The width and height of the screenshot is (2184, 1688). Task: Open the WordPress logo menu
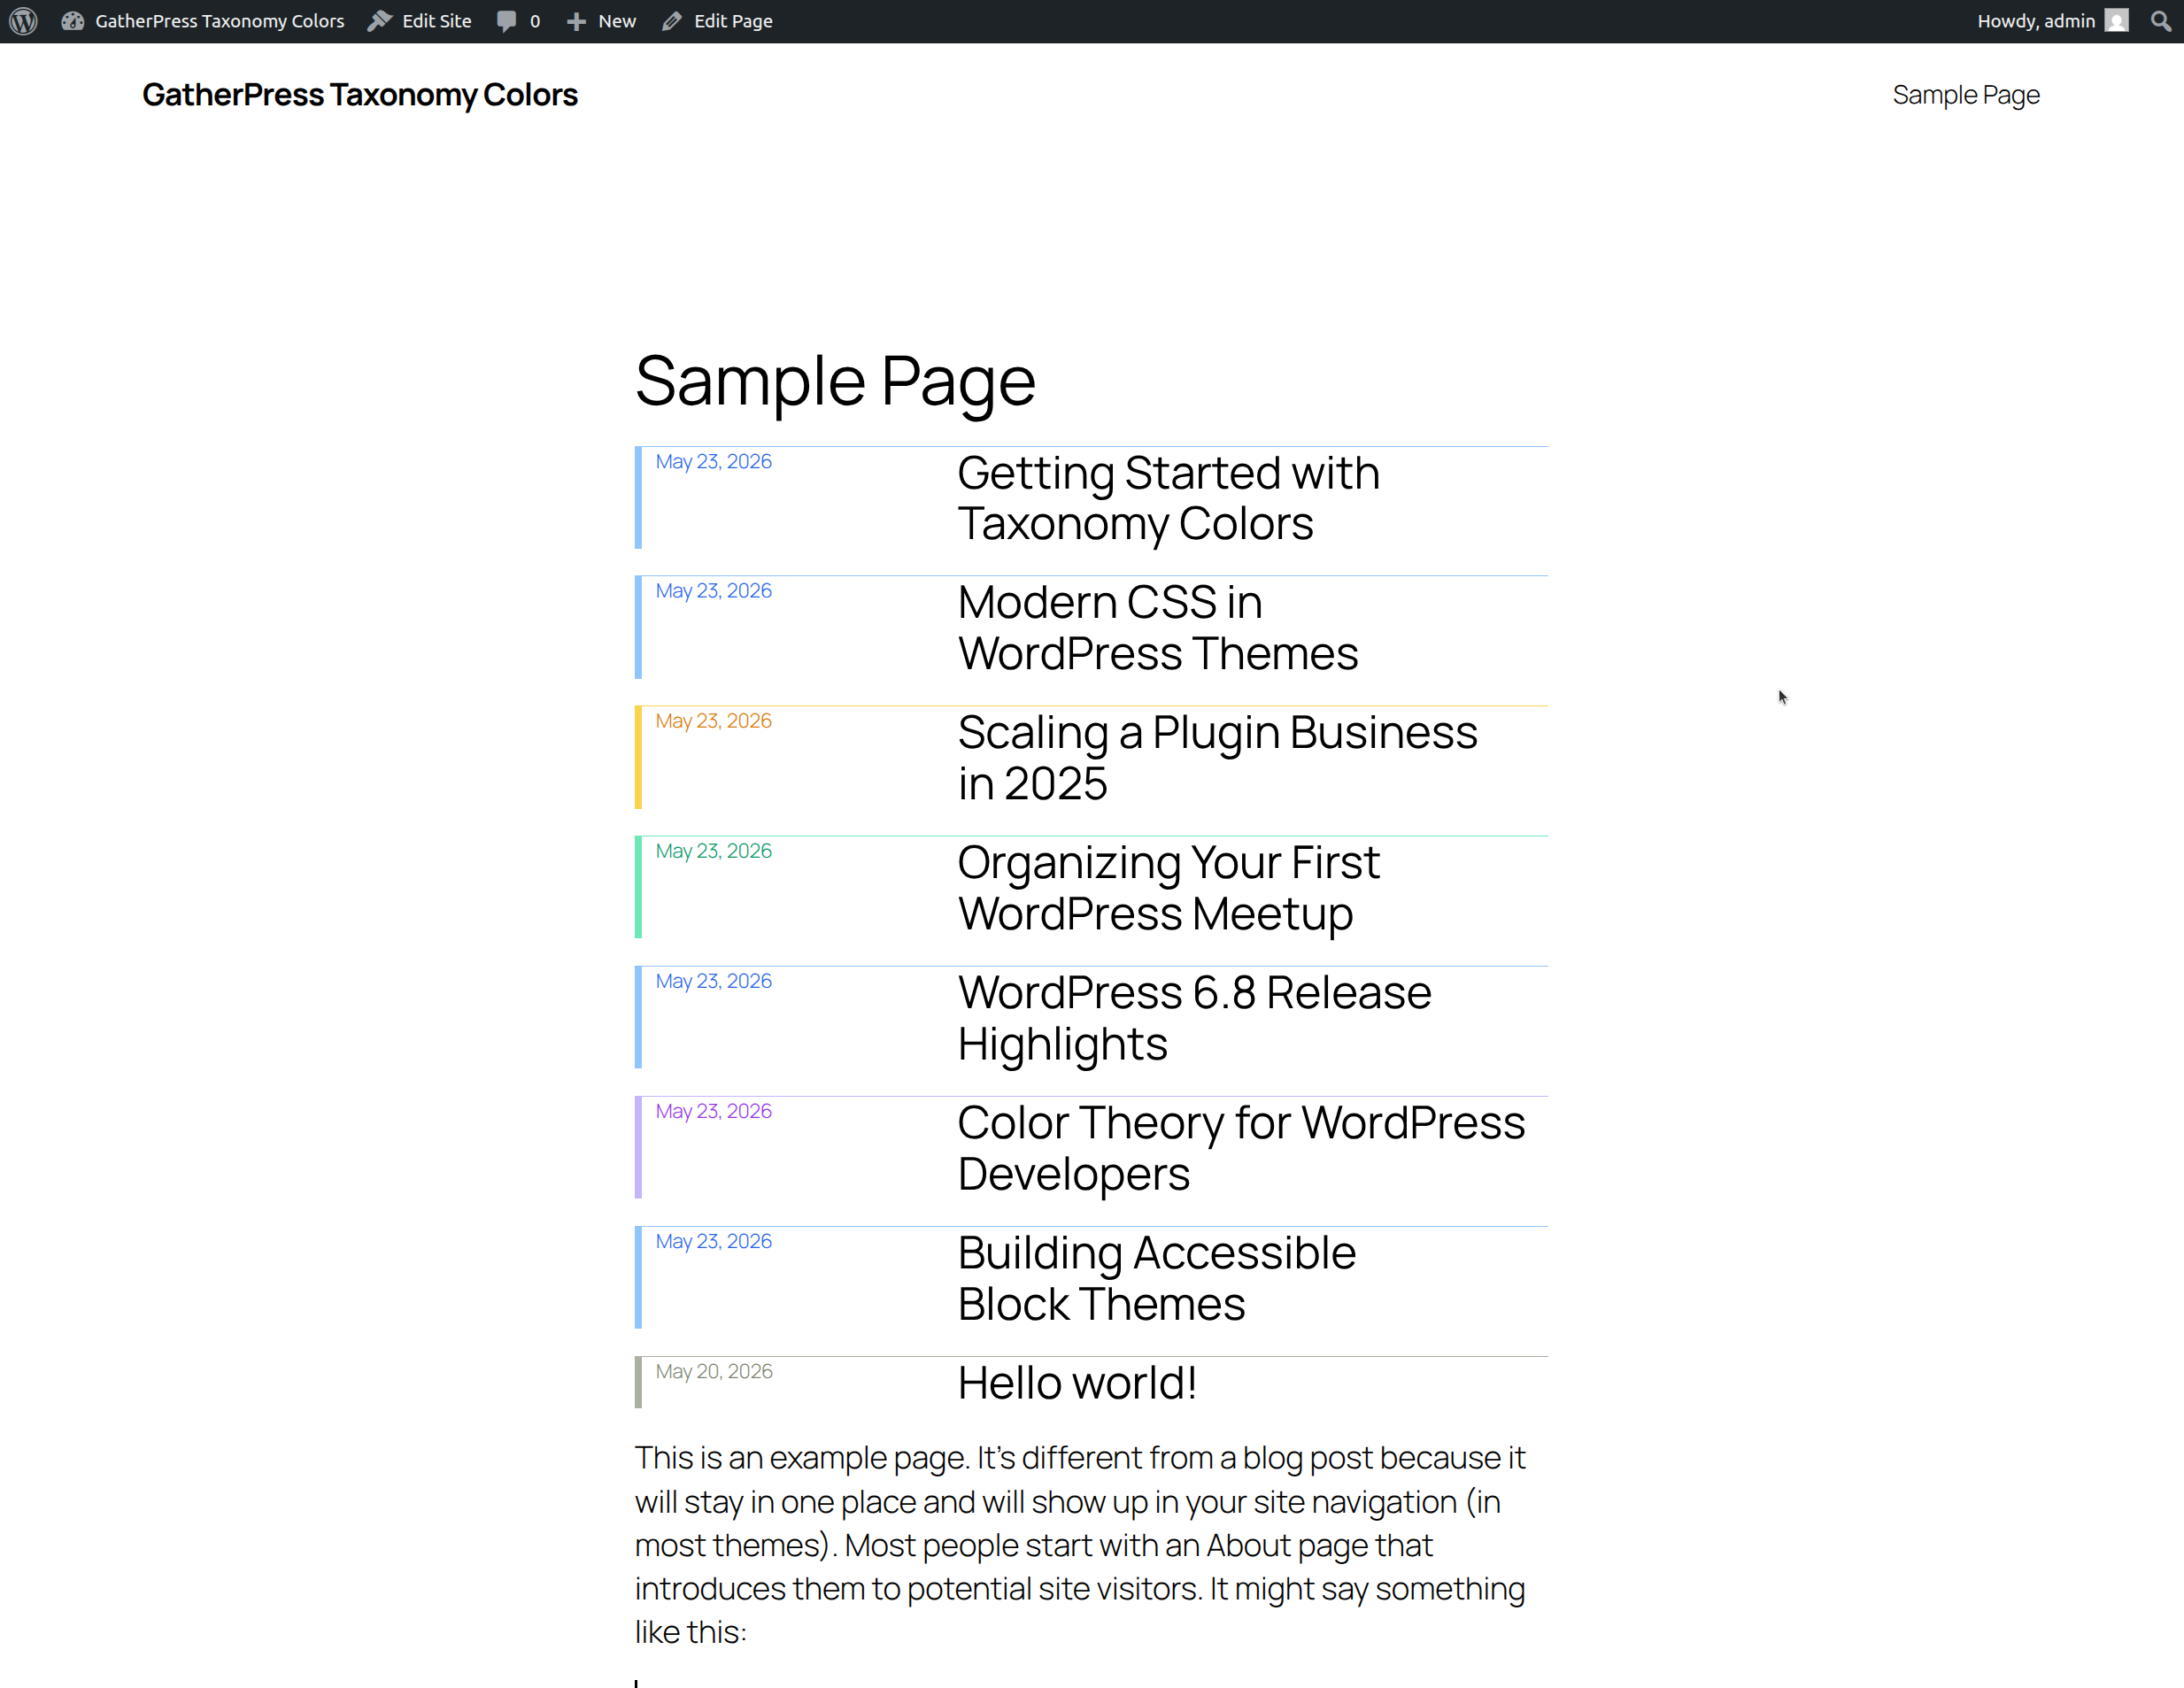23,21
